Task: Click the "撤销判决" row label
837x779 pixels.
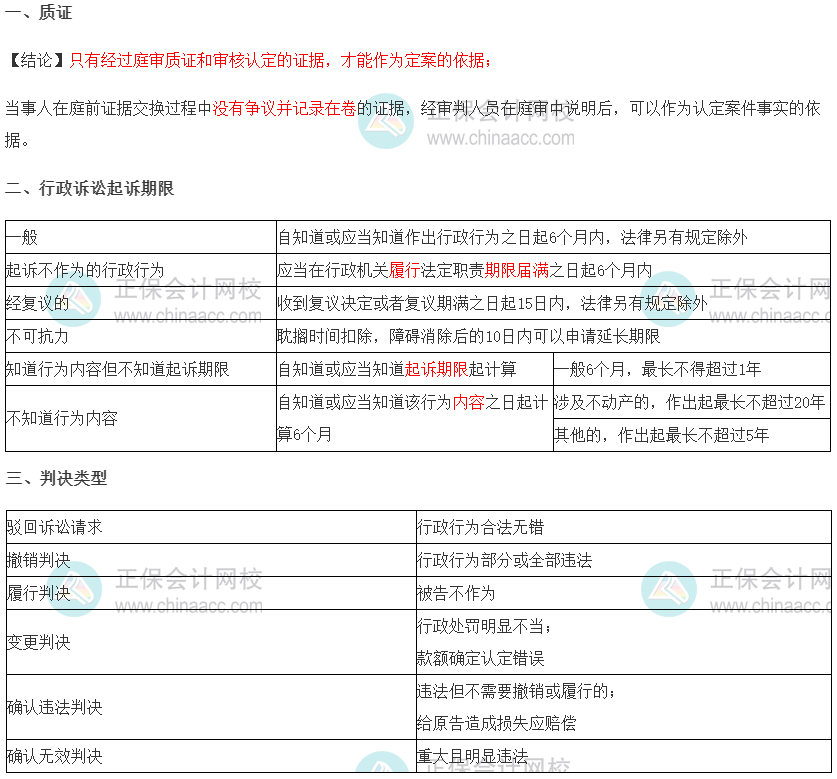Action: (x=38, y=560)
